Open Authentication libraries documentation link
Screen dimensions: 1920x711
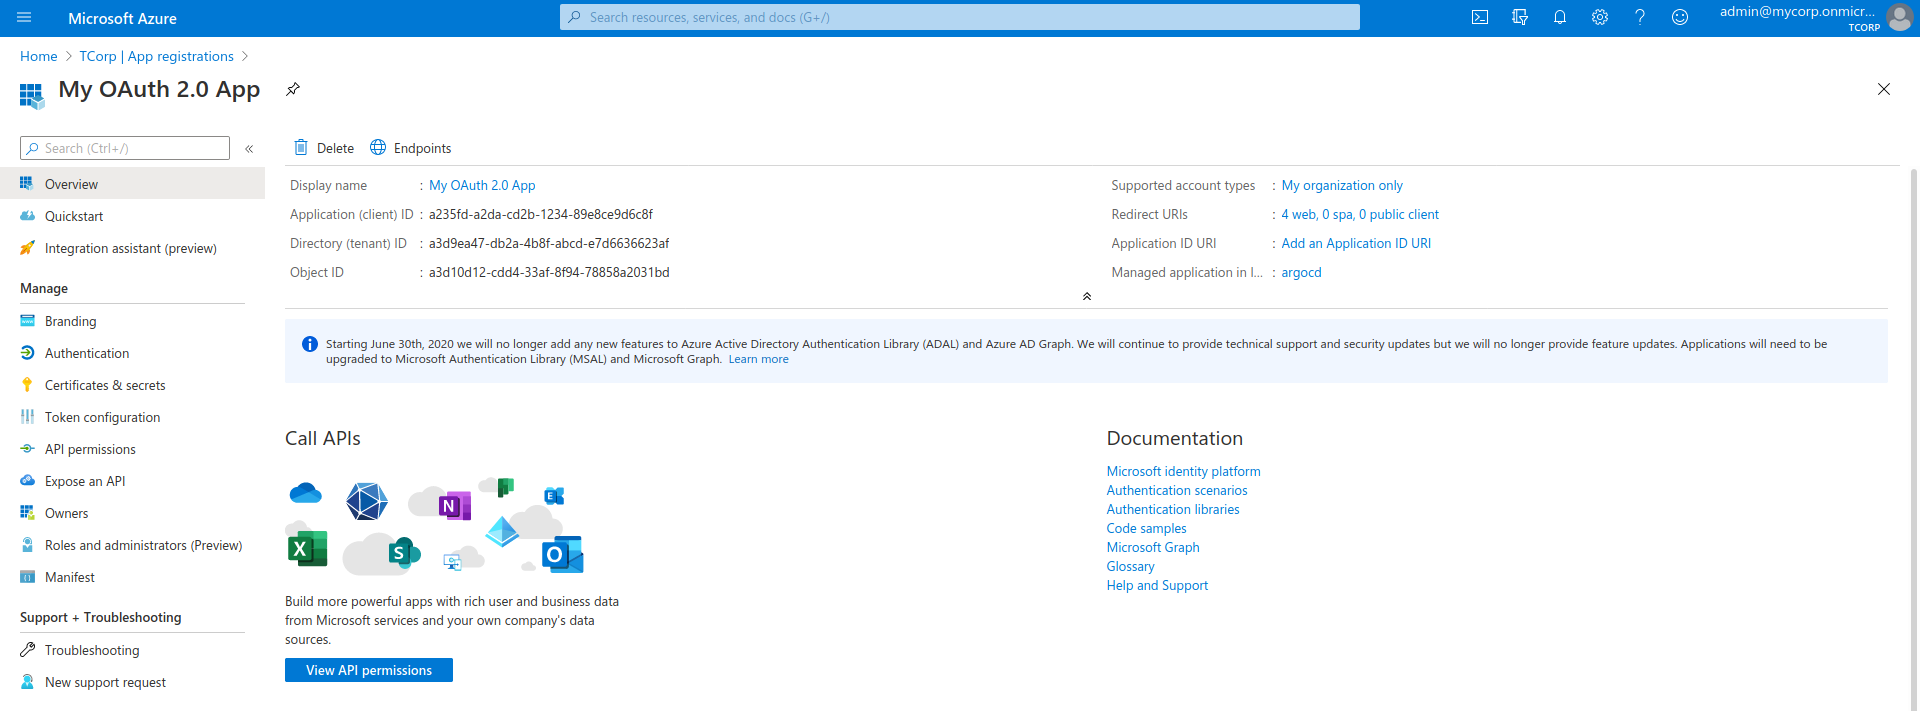coord(1173,509)
